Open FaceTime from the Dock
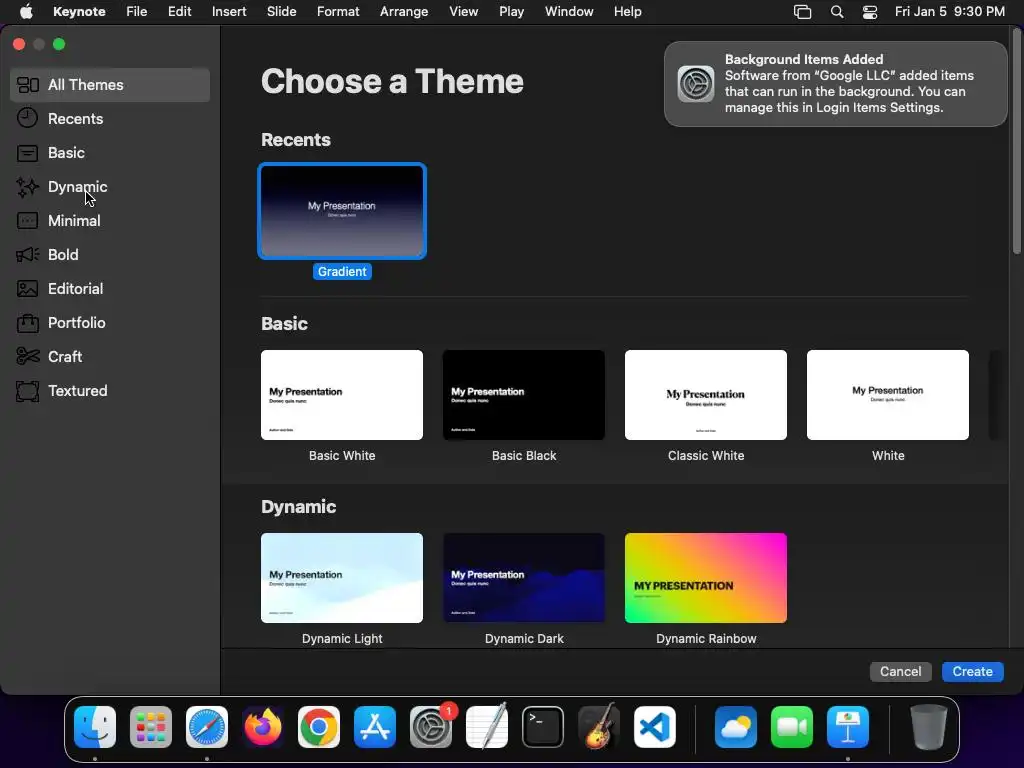1024x768 pixels. (x=792, y=727)
